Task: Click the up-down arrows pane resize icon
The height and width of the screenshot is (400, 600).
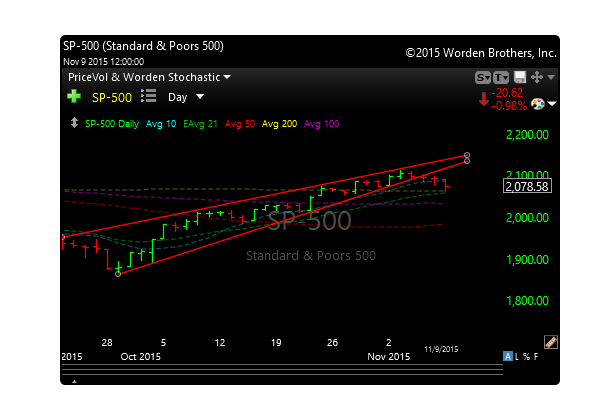Action: click(74, 123)
